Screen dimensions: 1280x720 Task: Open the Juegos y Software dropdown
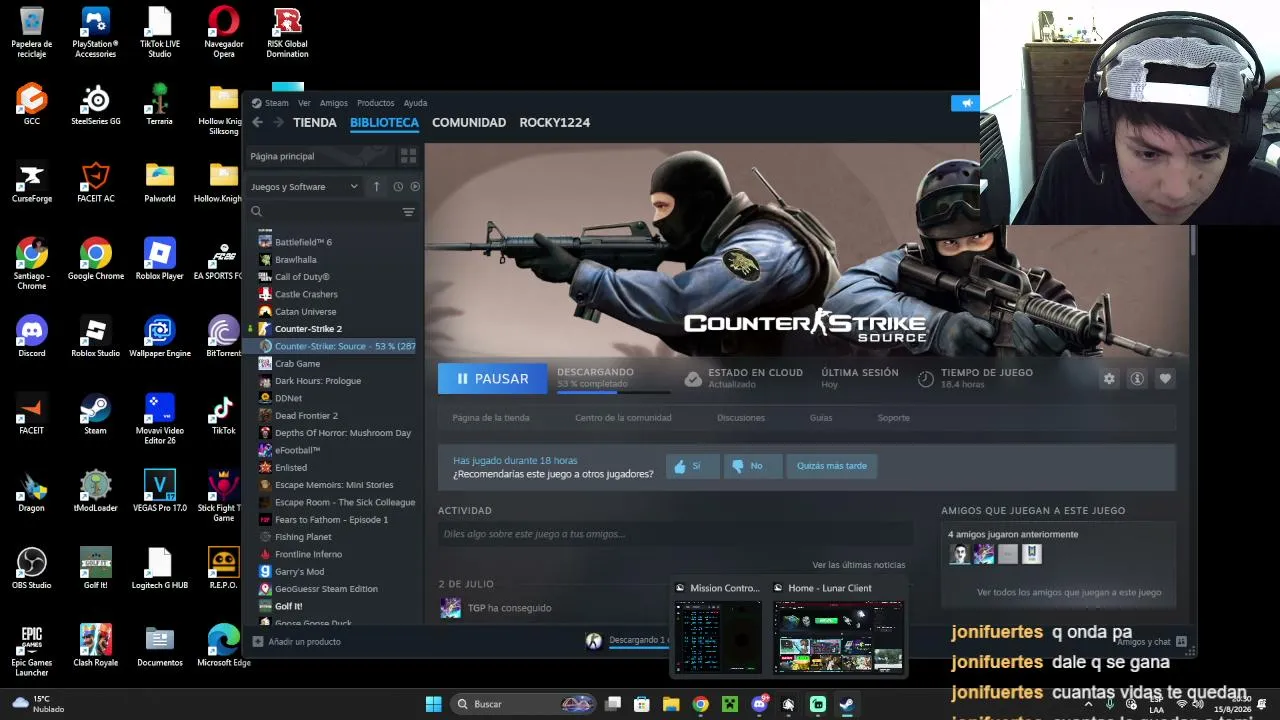click(304, 187)
